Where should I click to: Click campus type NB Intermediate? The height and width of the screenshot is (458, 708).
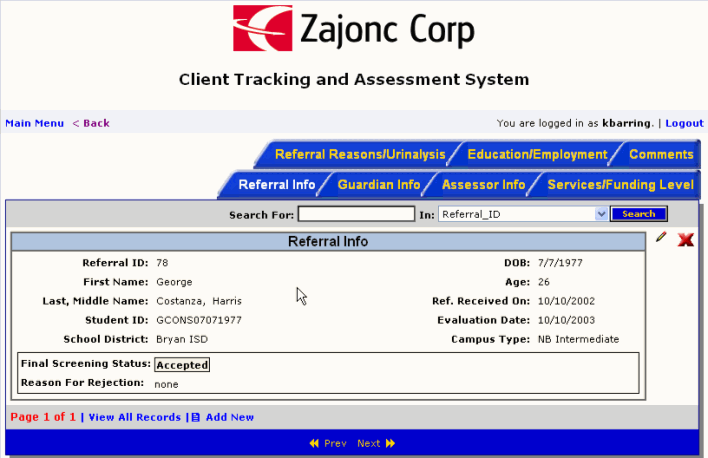click(x=578, y=339)
